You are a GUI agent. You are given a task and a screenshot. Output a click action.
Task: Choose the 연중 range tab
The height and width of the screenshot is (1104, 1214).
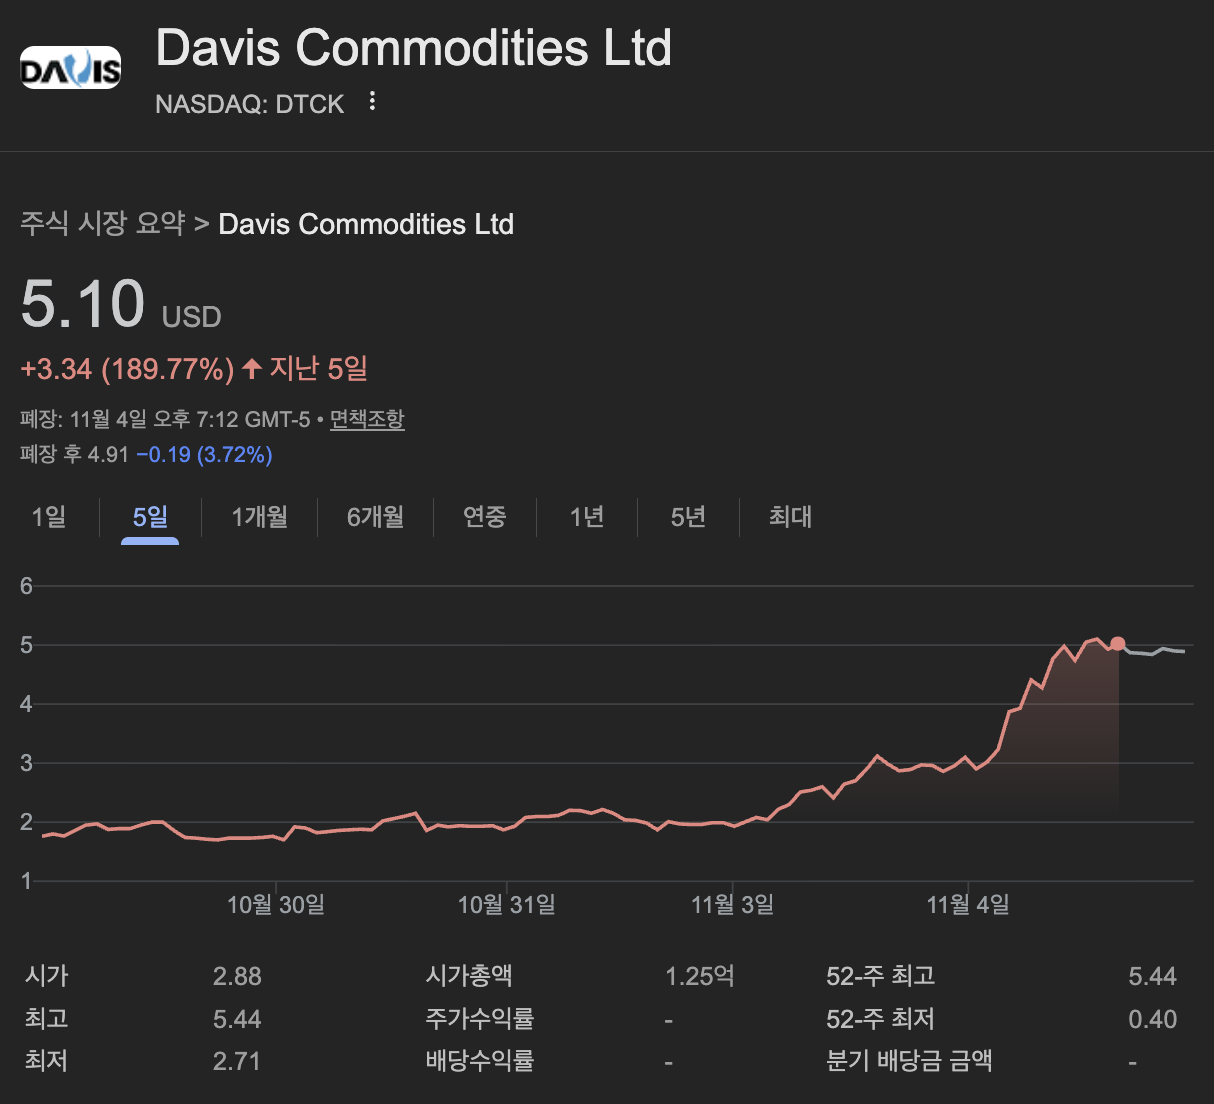[485, 517]
